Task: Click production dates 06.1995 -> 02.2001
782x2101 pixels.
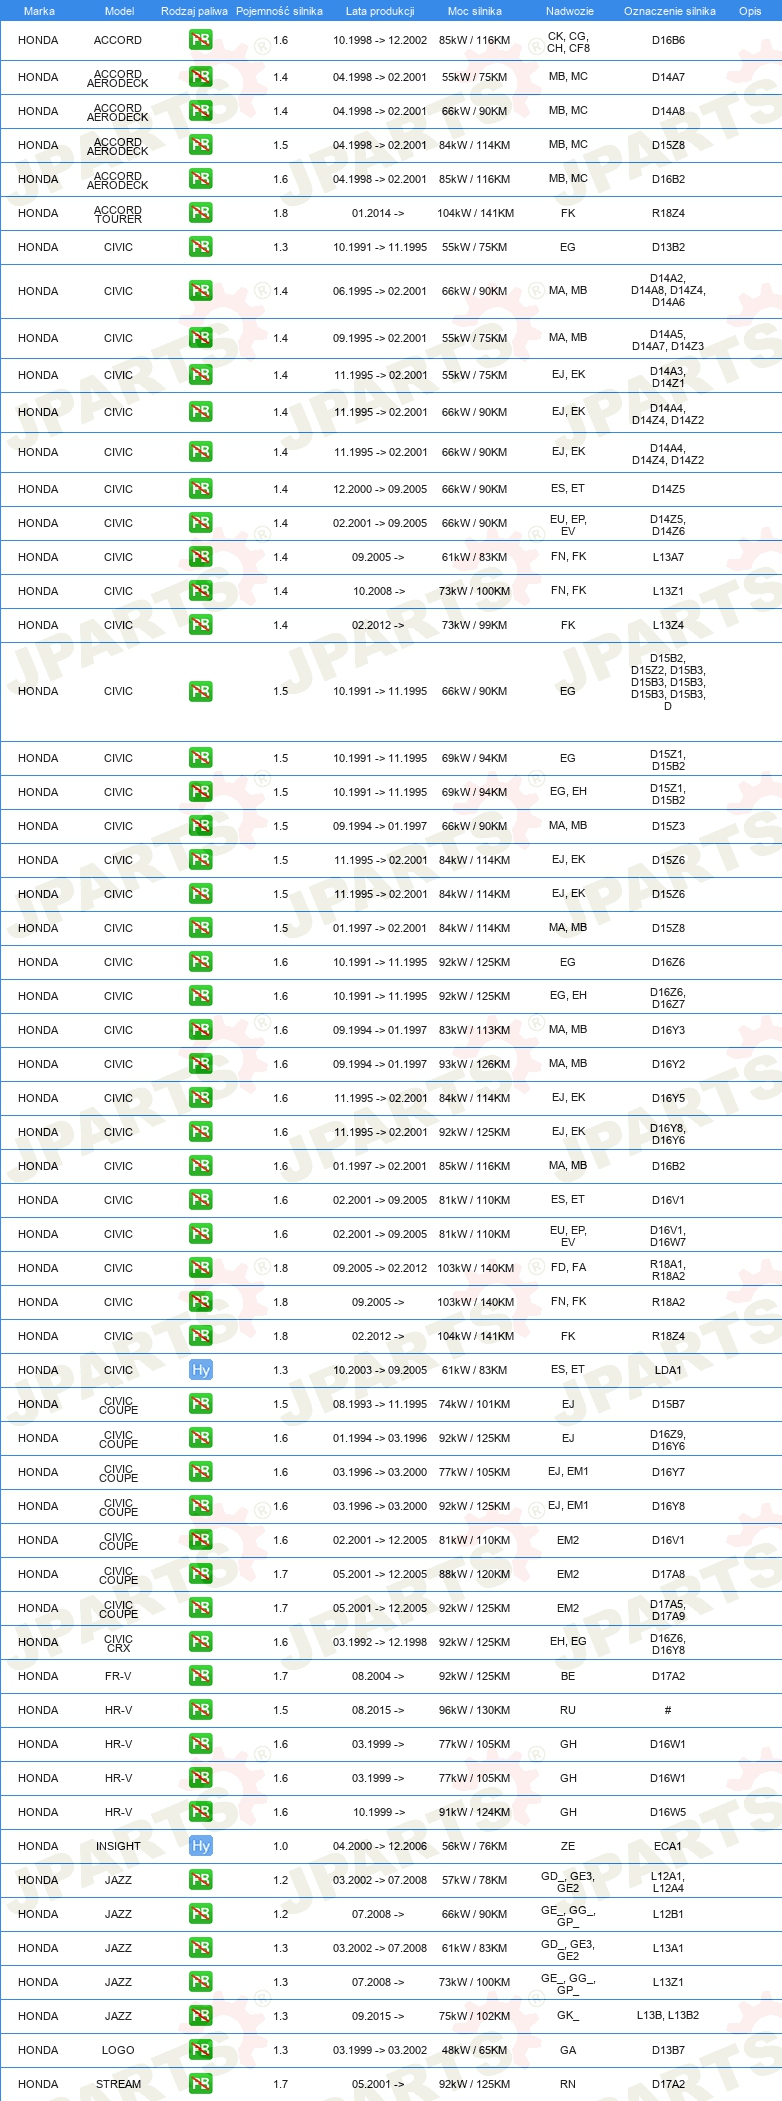Action: click(x=380, y=291)
